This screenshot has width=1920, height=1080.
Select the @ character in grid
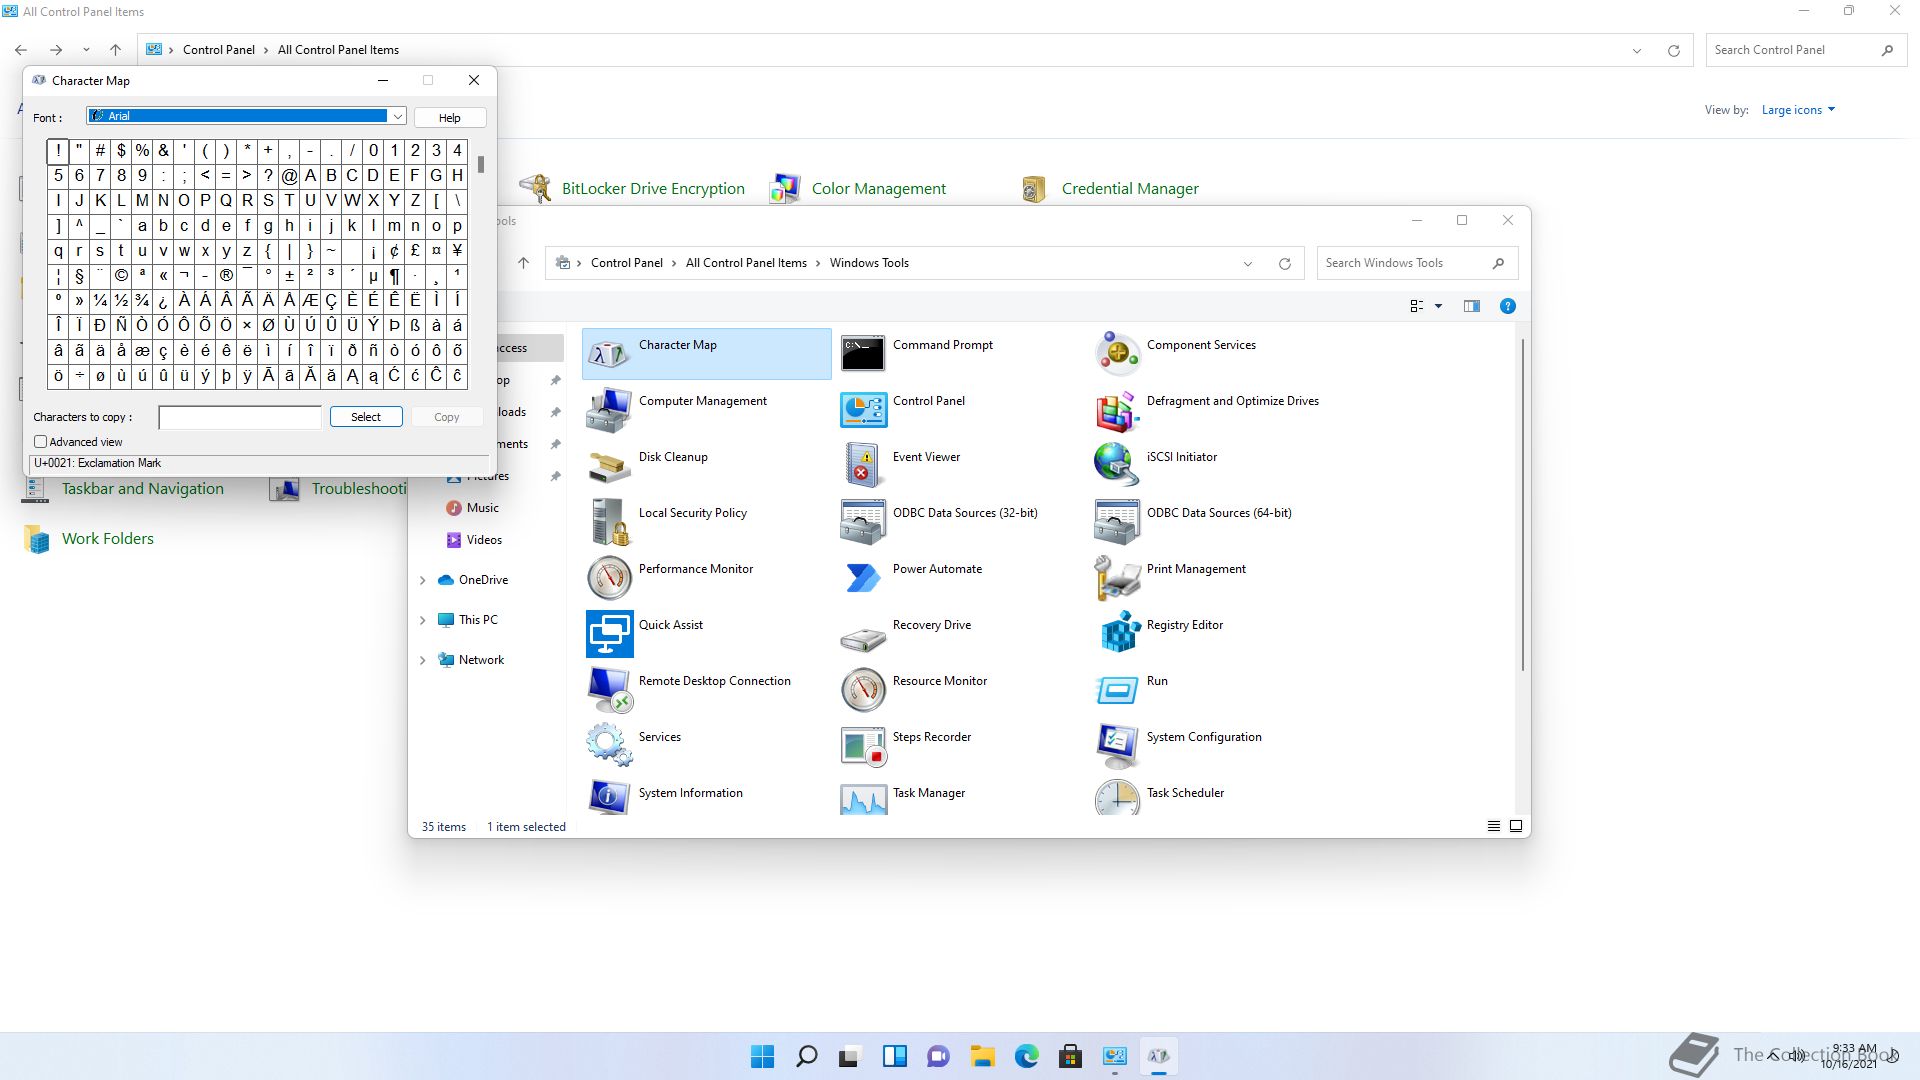289,176
